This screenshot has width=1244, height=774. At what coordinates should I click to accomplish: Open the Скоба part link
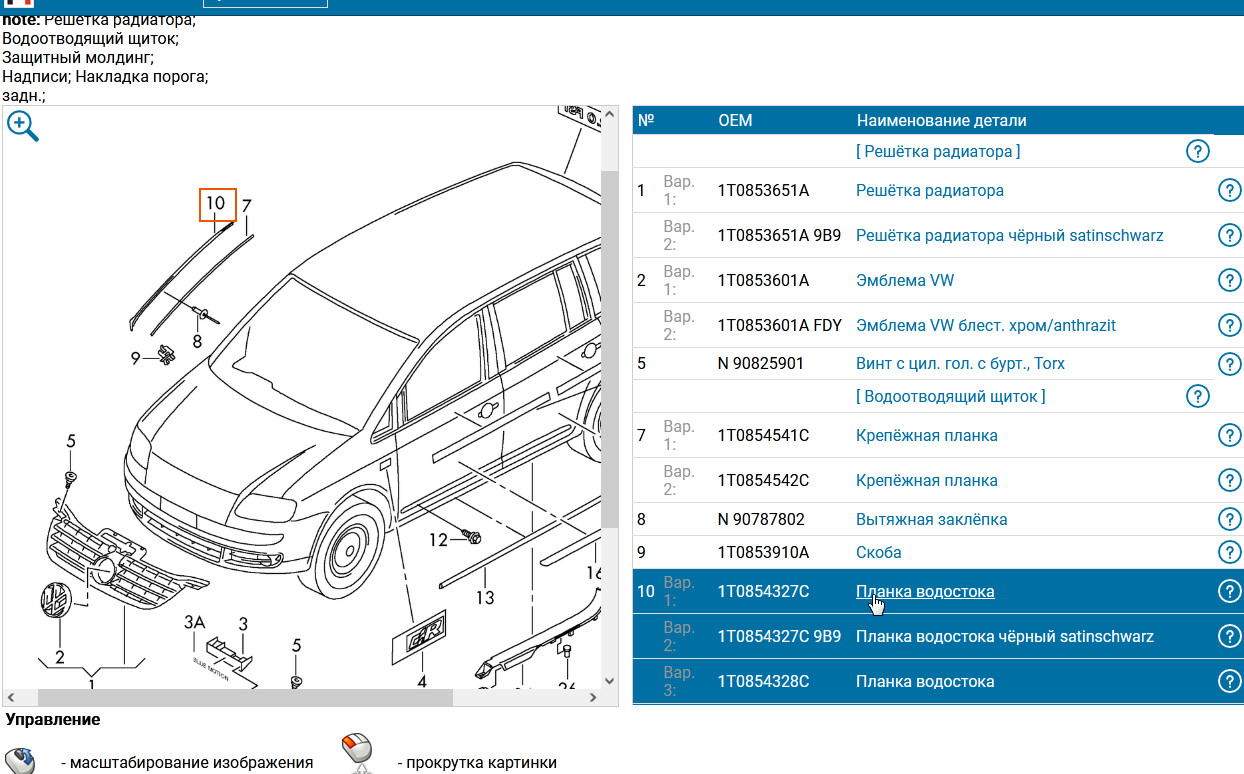879,552
